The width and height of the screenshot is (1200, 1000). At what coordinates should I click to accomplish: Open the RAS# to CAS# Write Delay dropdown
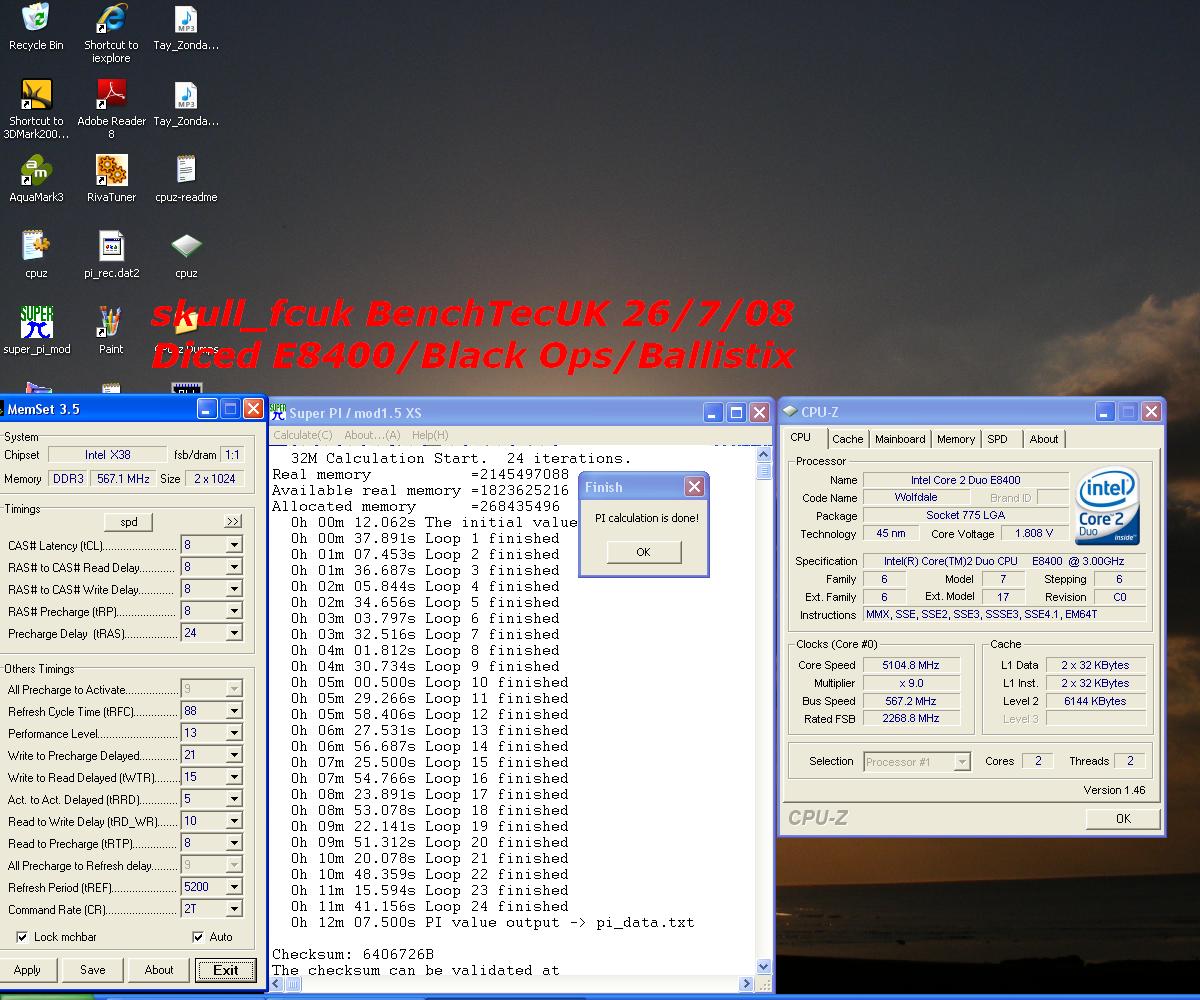click(x=234, y=589)
